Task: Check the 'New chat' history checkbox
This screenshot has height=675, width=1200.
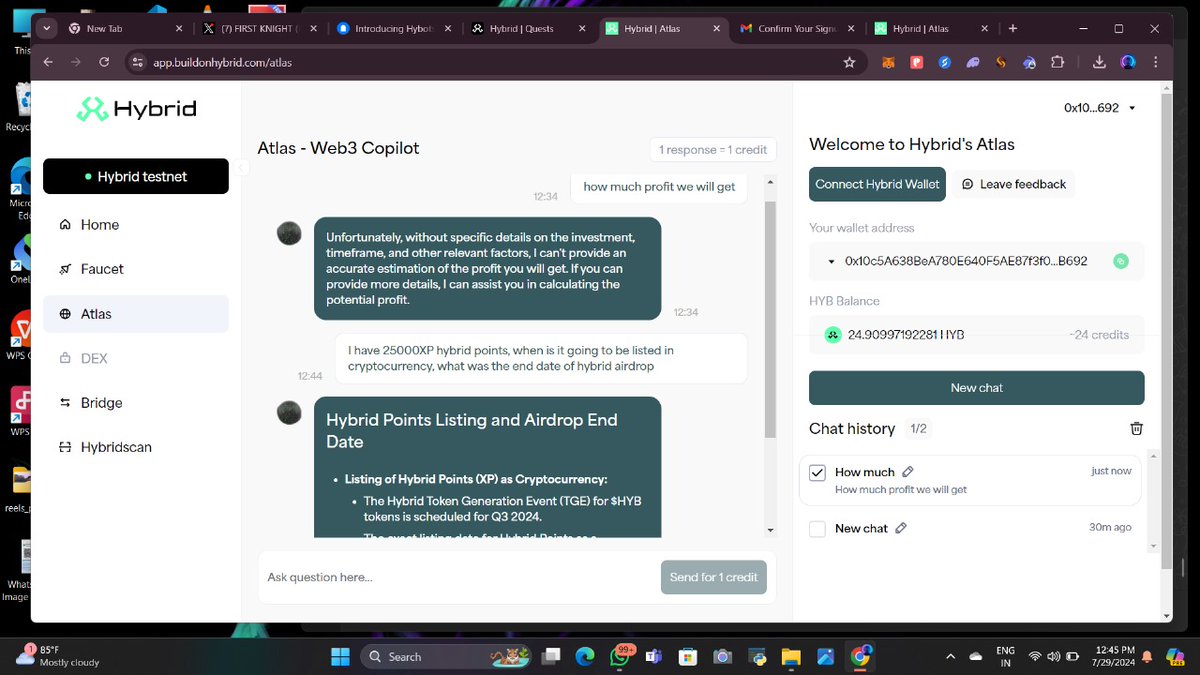Action: coord(817,529)
